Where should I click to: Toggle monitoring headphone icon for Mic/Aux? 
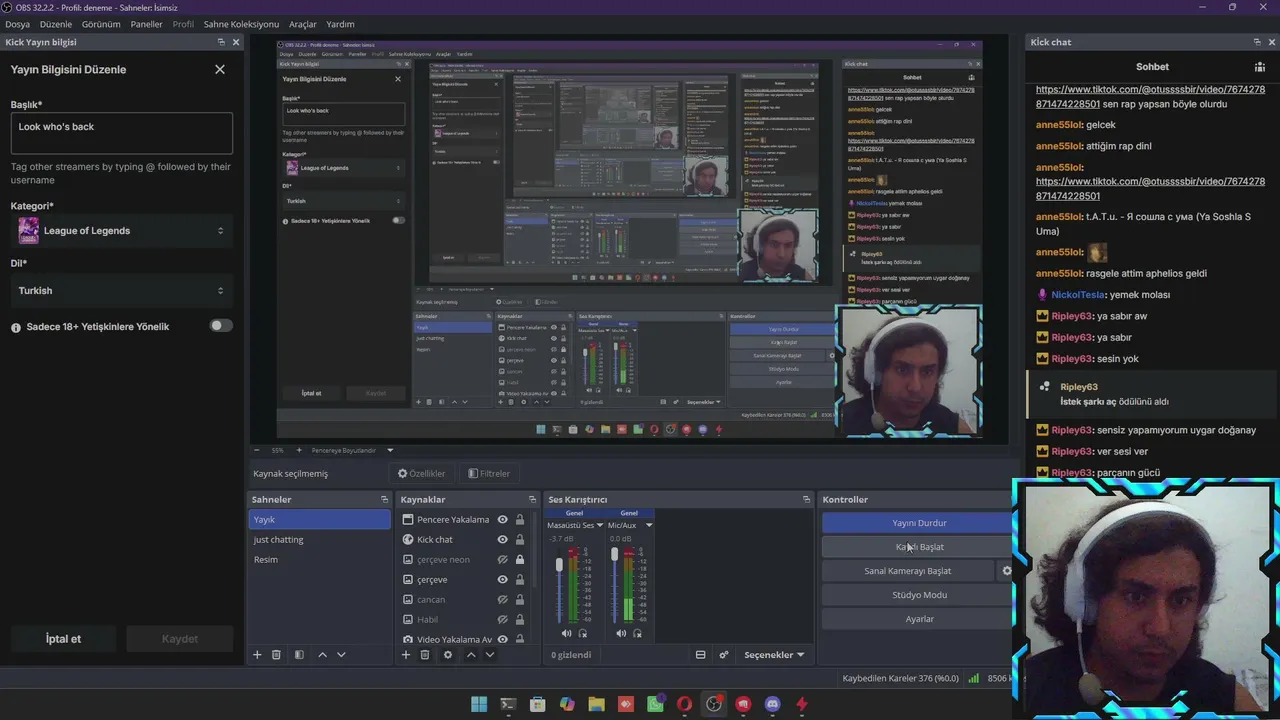point(637,633)
